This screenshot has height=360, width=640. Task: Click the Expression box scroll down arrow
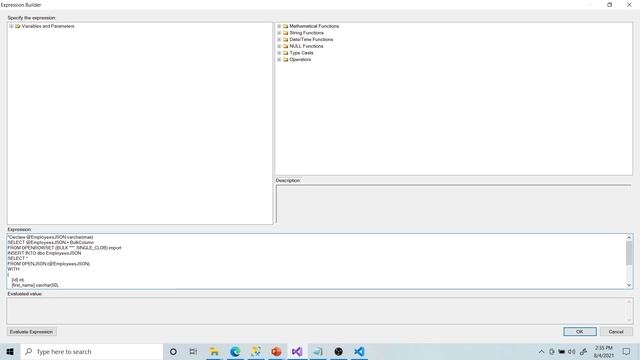coord(629,285)
